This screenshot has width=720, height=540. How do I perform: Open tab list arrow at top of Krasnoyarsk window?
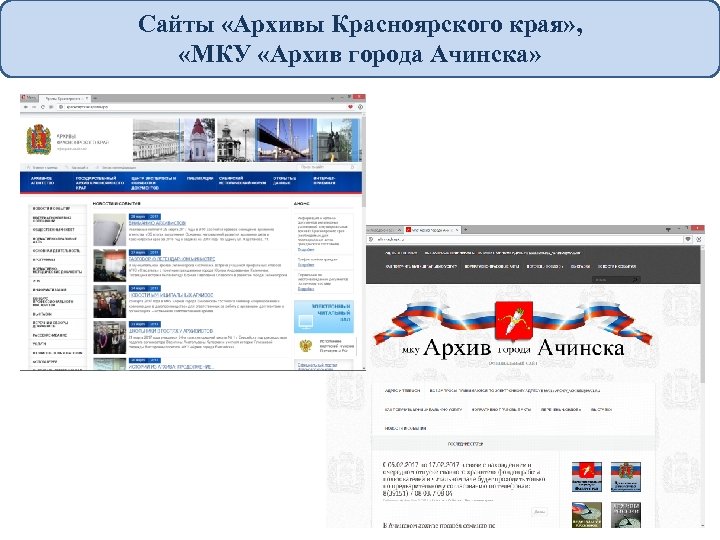click(x=332, y=98)
